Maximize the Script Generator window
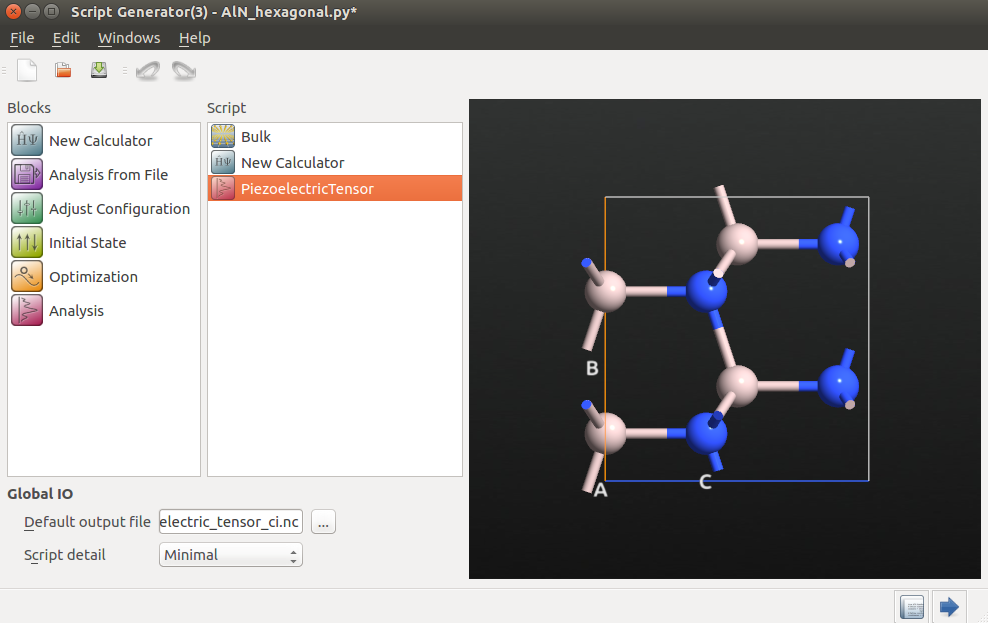988x623 pixels. tap(52, 11)
